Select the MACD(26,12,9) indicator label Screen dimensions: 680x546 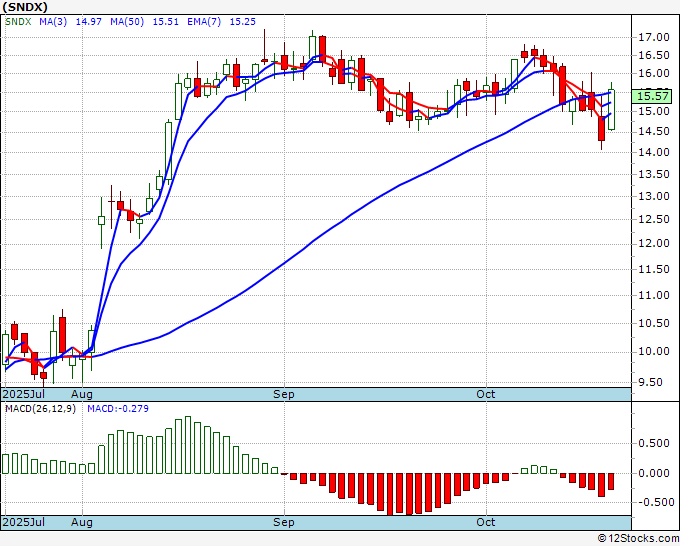point(40,410)
